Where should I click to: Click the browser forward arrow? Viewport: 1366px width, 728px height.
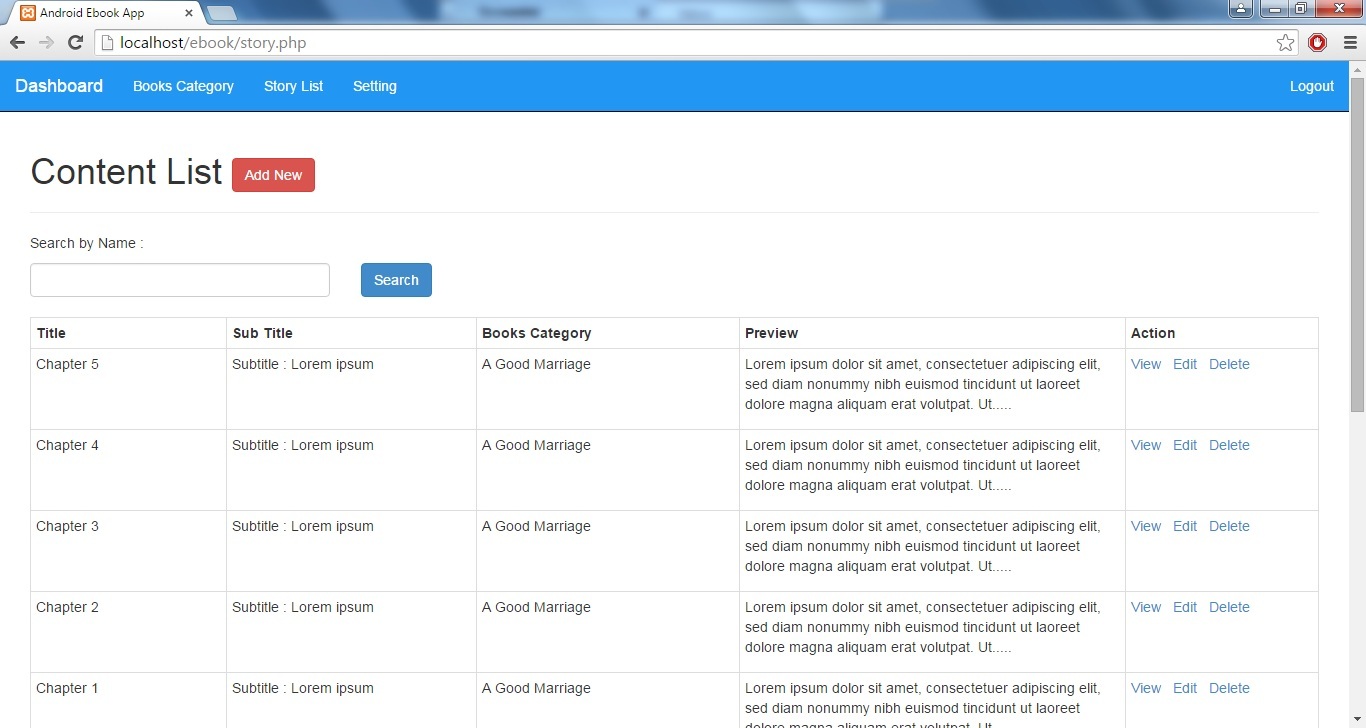coord(46,43)
